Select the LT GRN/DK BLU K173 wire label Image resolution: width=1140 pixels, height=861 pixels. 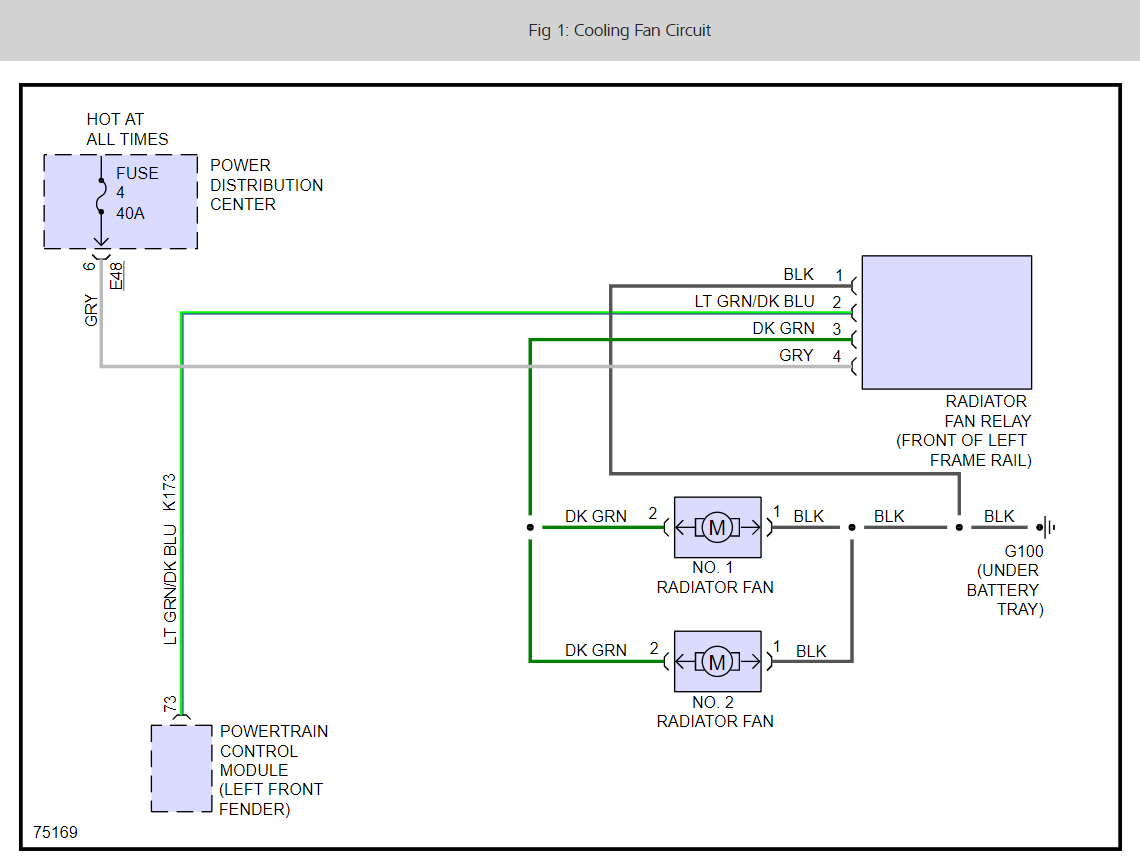coord(170,560)
